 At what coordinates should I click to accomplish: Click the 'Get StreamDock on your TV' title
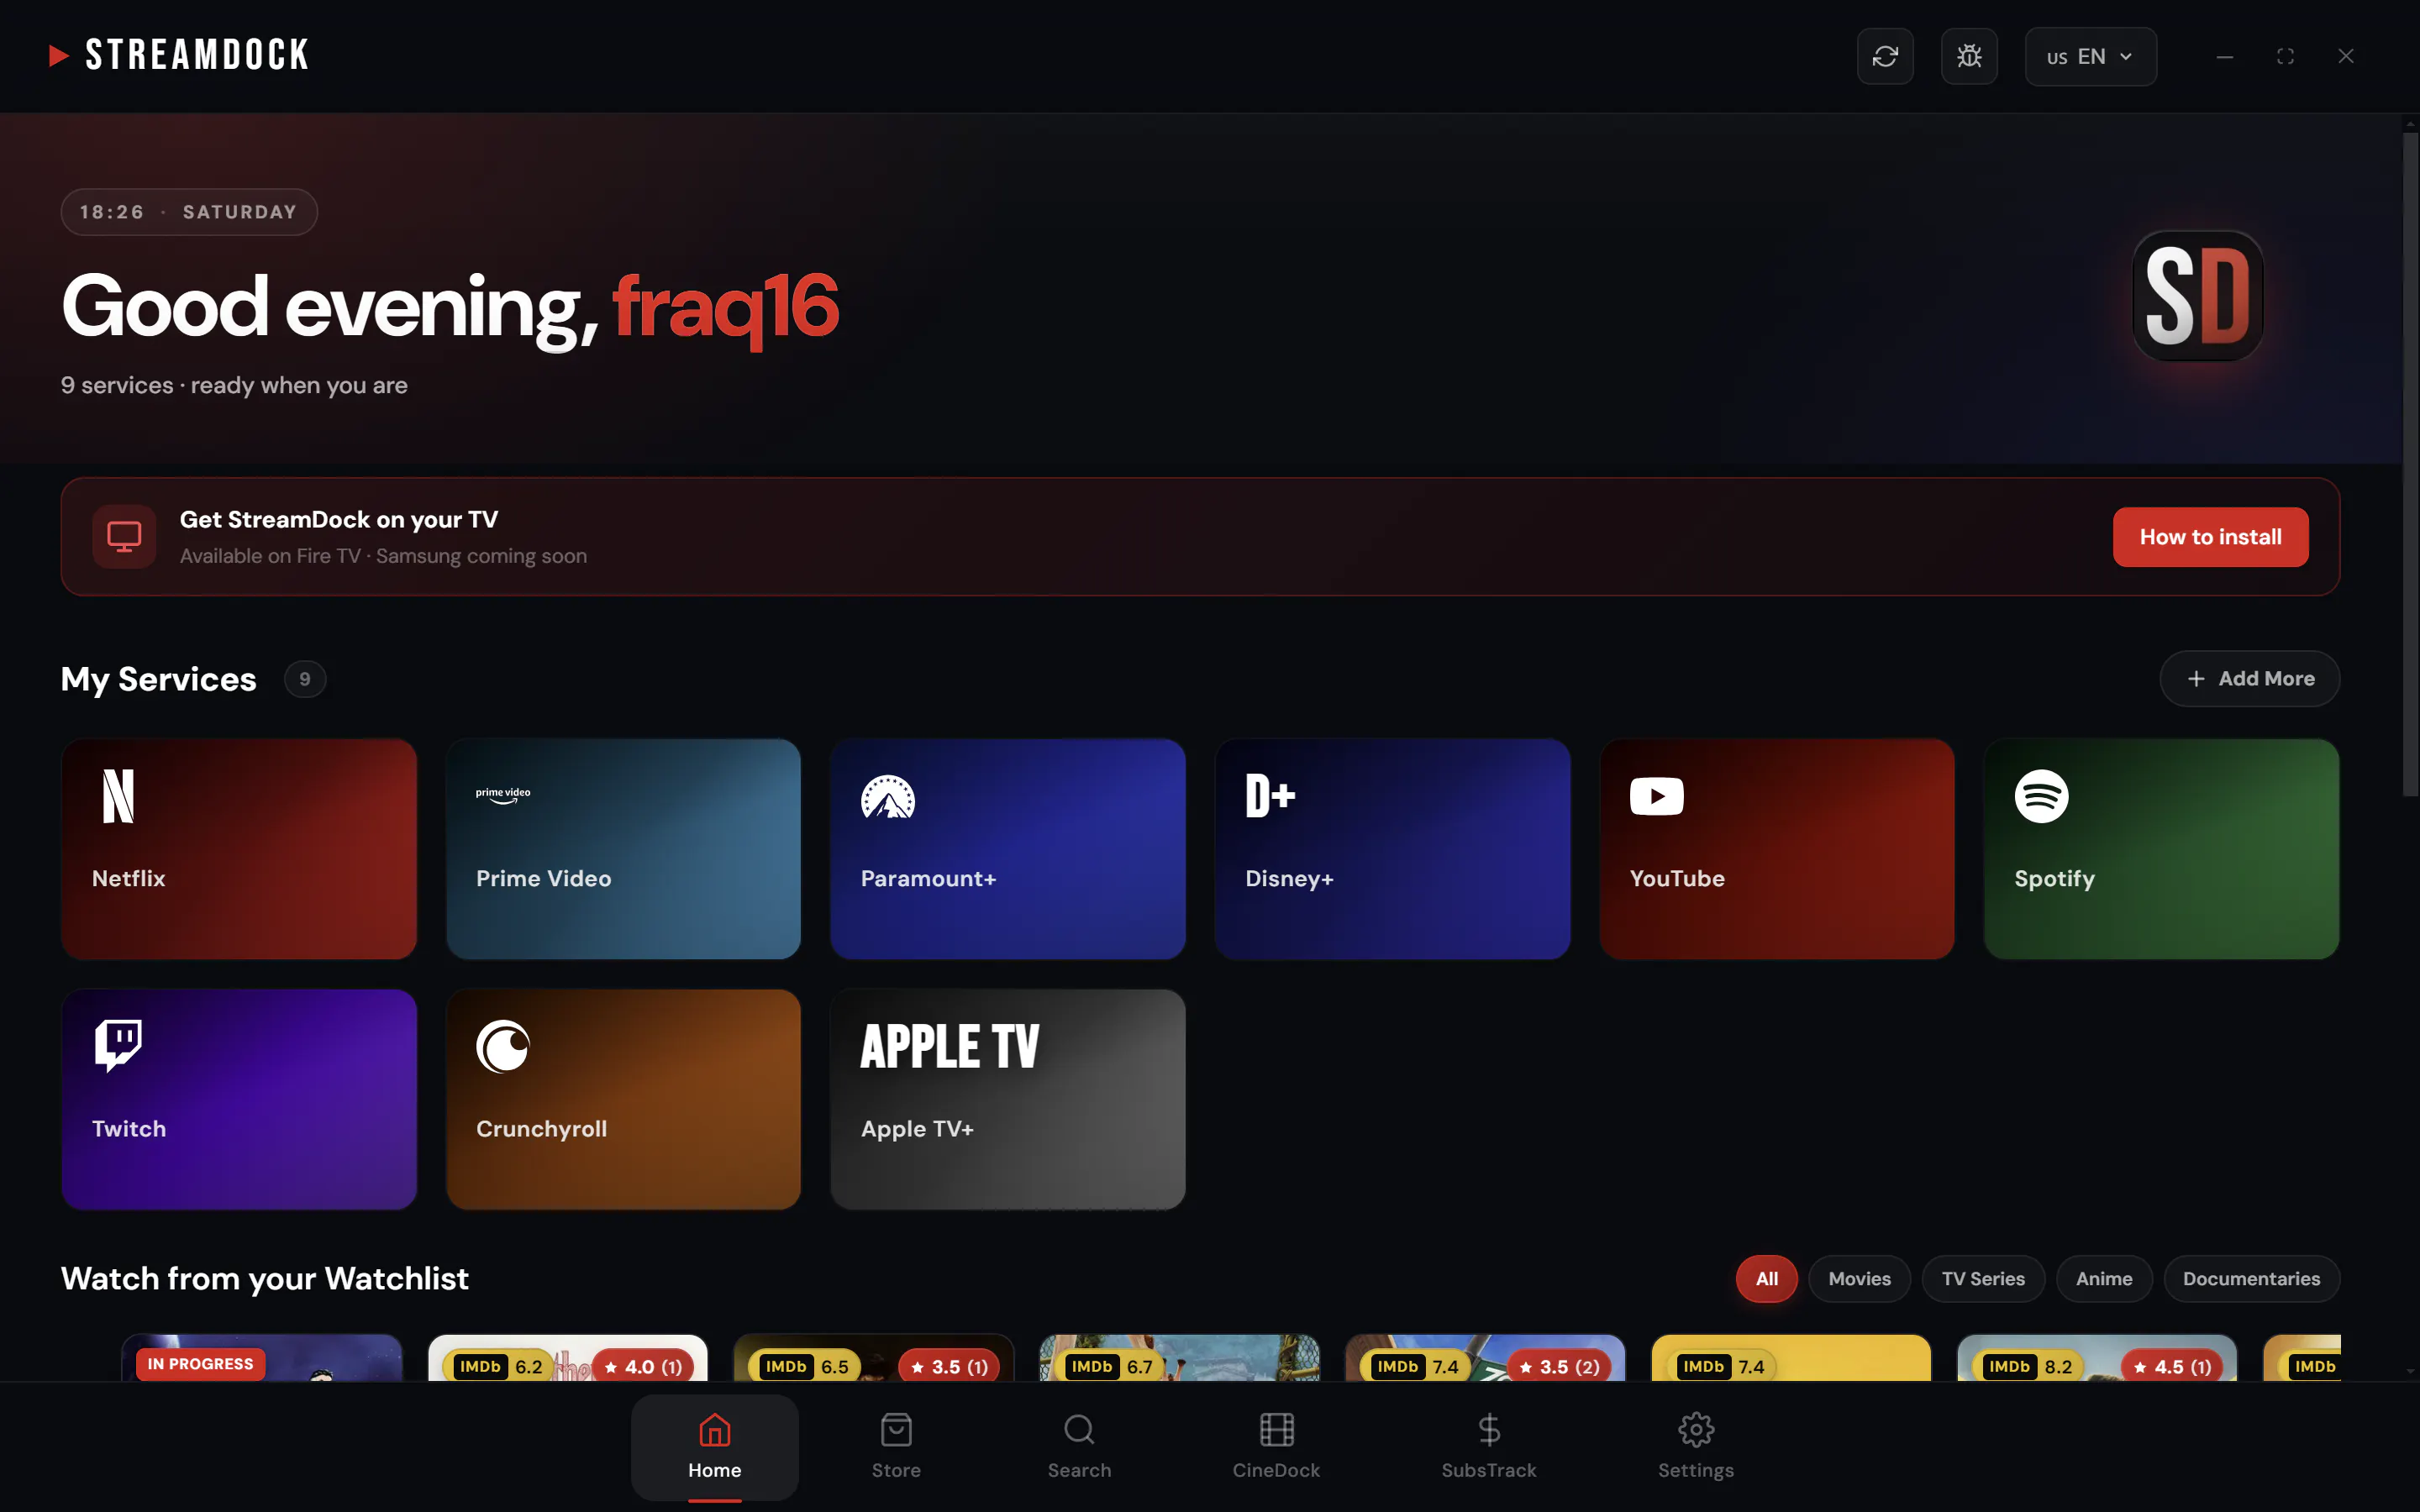point(339,520)
